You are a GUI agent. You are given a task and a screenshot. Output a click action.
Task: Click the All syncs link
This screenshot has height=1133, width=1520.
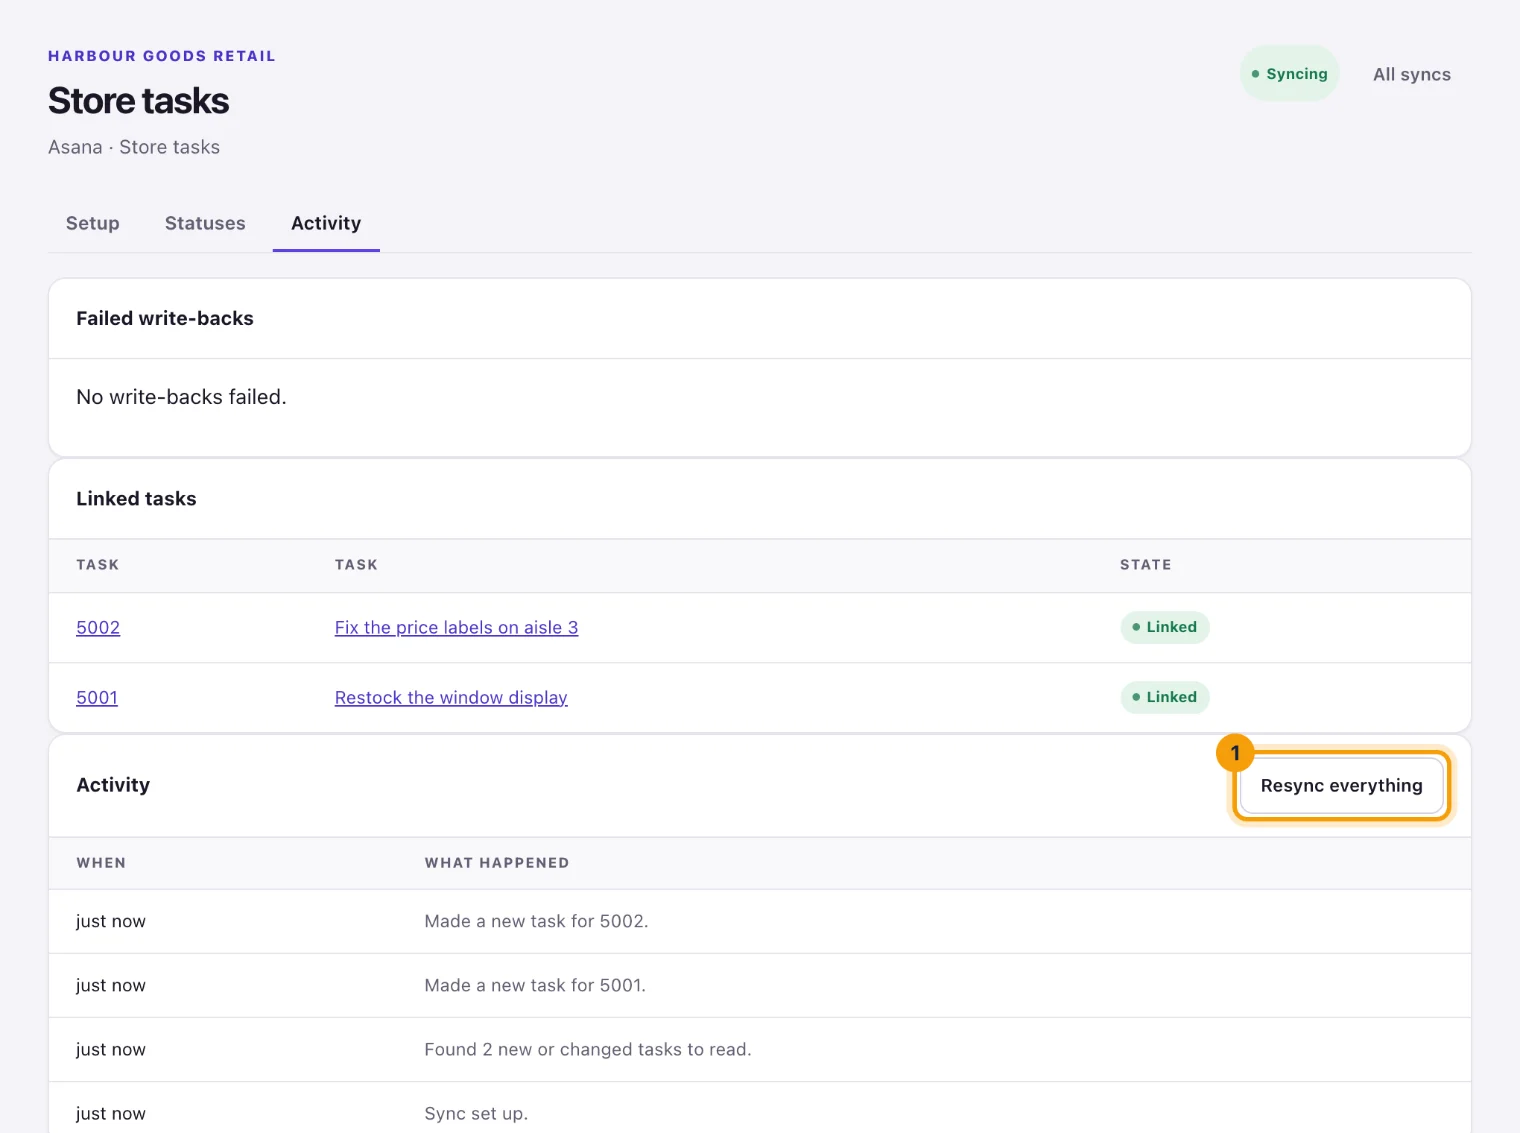[1411, 74]
